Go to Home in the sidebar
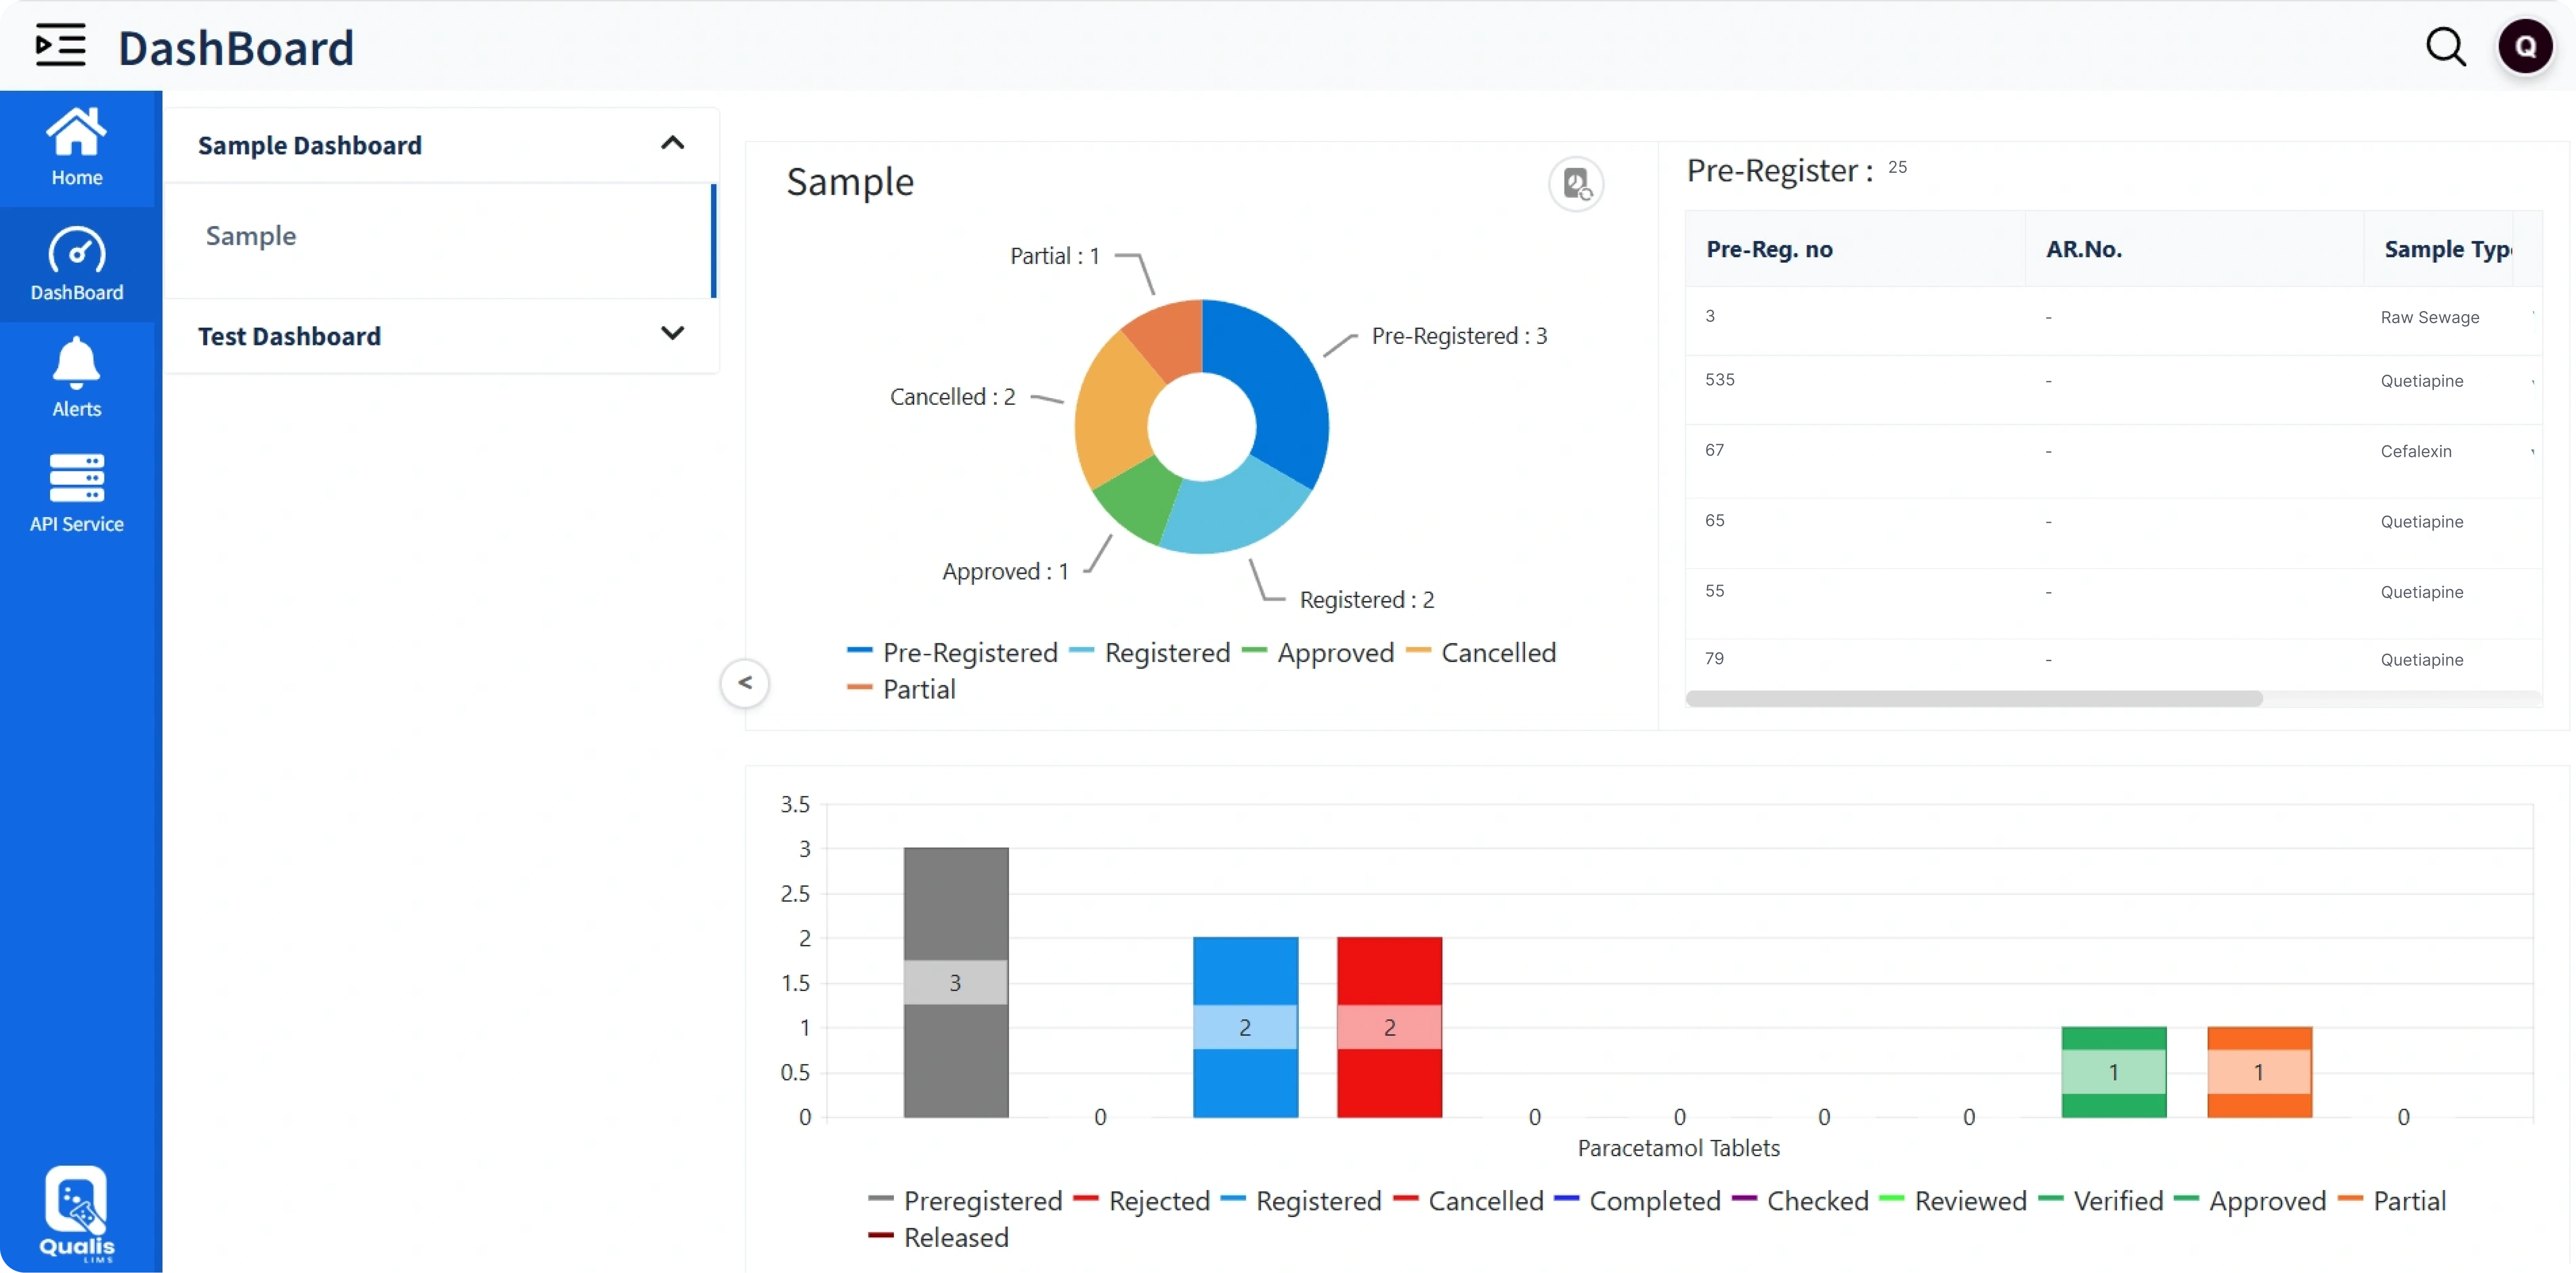This screenshot has height=1273, width=2576. [77, 147]
